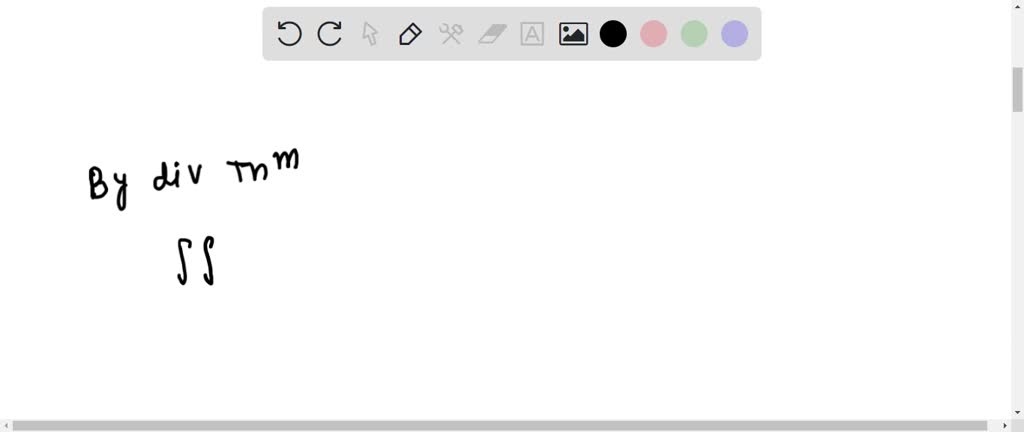Click the horizontal scrollbar thumb
The width and height of the screenshot is (1024, 432).
point(500,425)
